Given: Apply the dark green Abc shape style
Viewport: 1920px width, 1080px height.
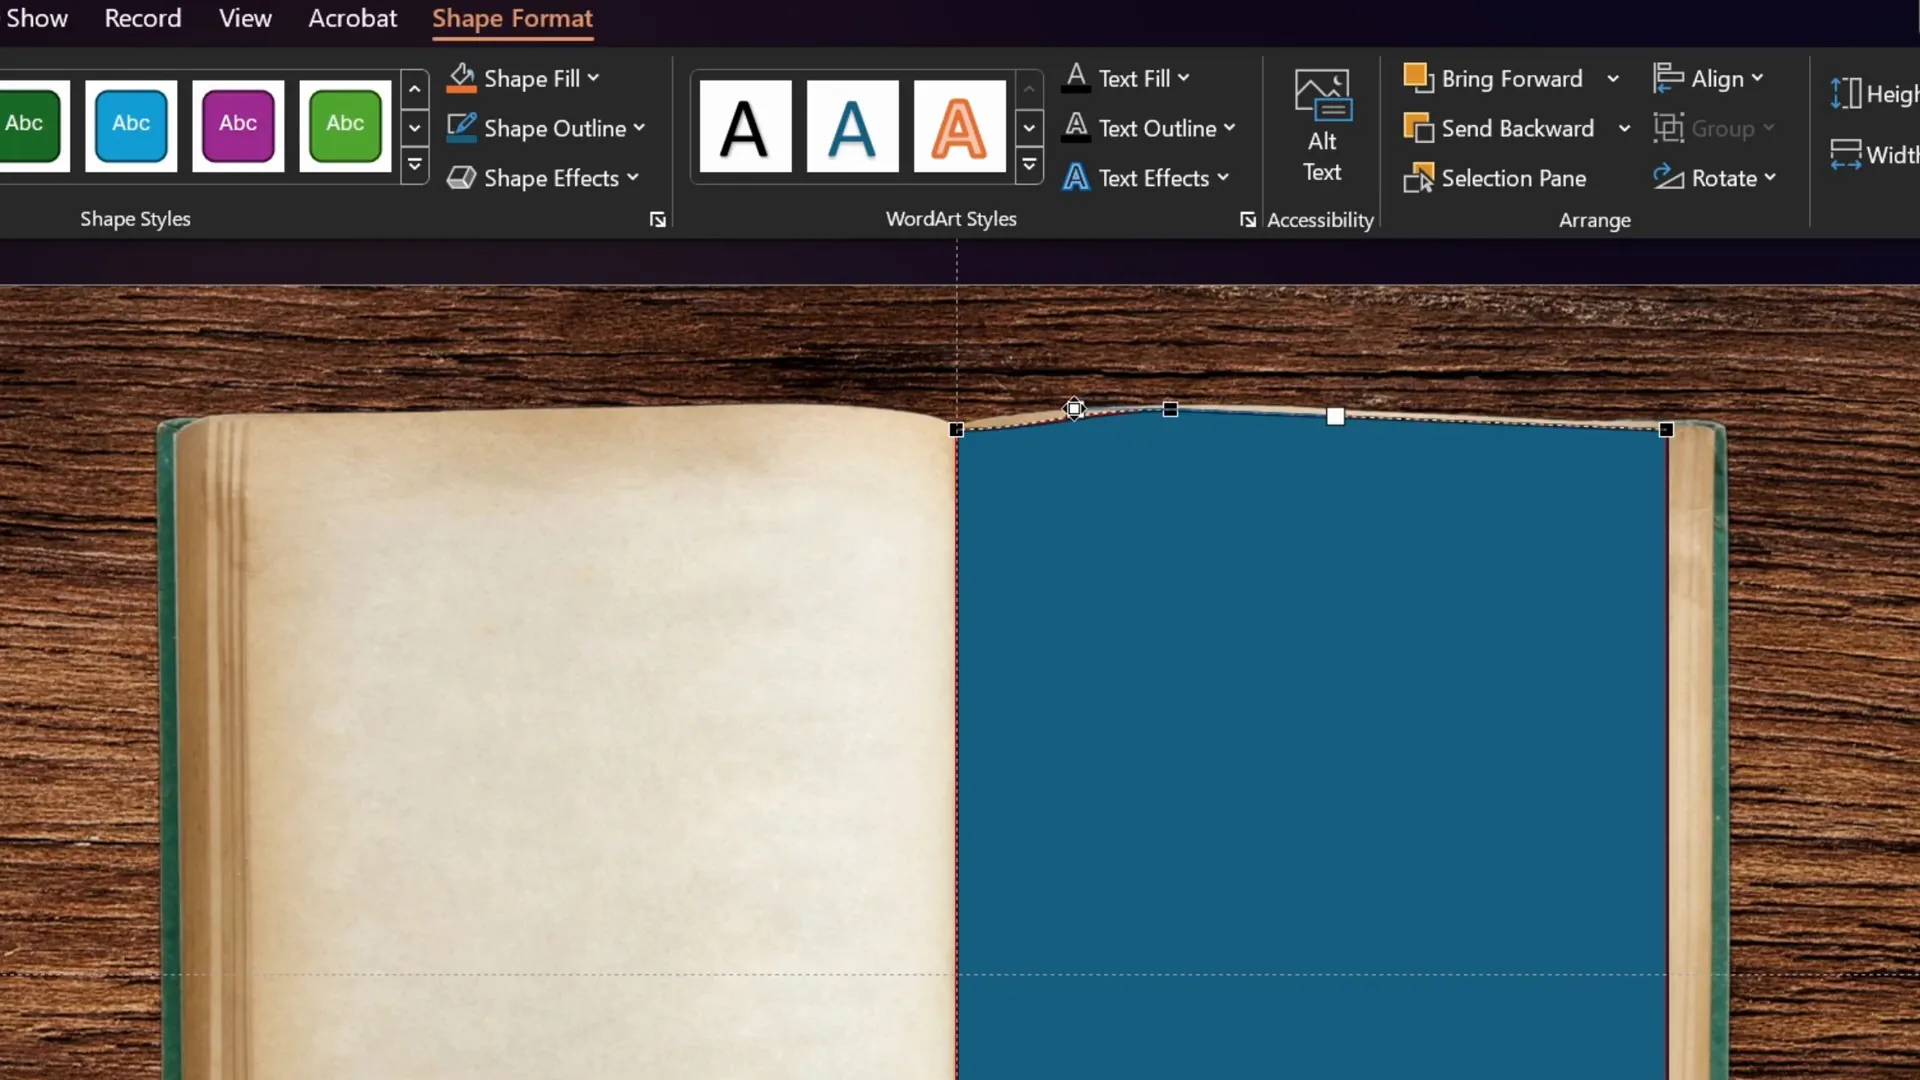Looking at the screenshot, I should 30,125.
